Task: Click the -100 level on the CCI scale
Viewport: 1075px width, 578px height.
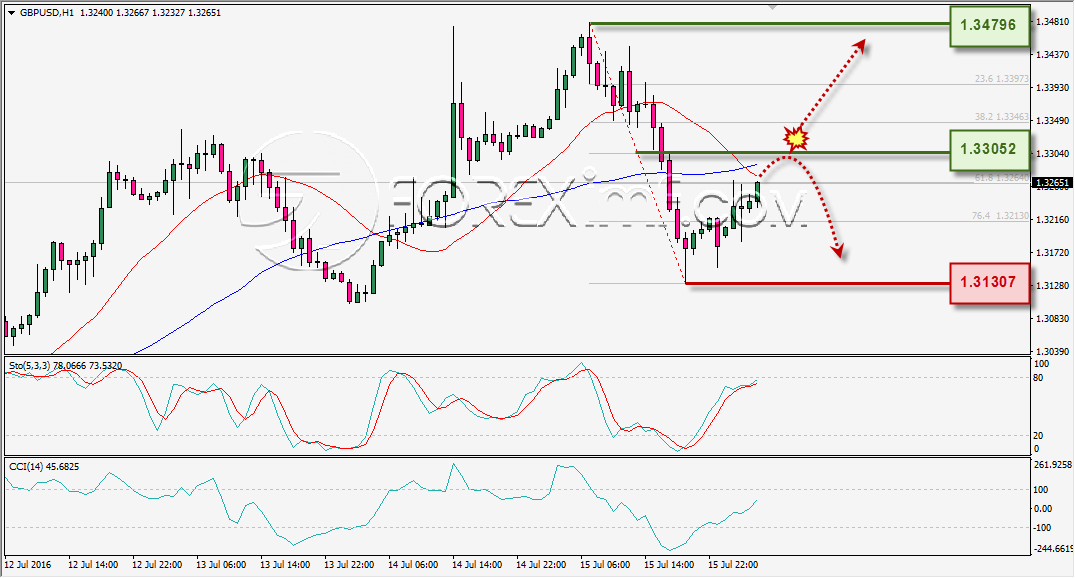Action: click(x=1042, y=528)
